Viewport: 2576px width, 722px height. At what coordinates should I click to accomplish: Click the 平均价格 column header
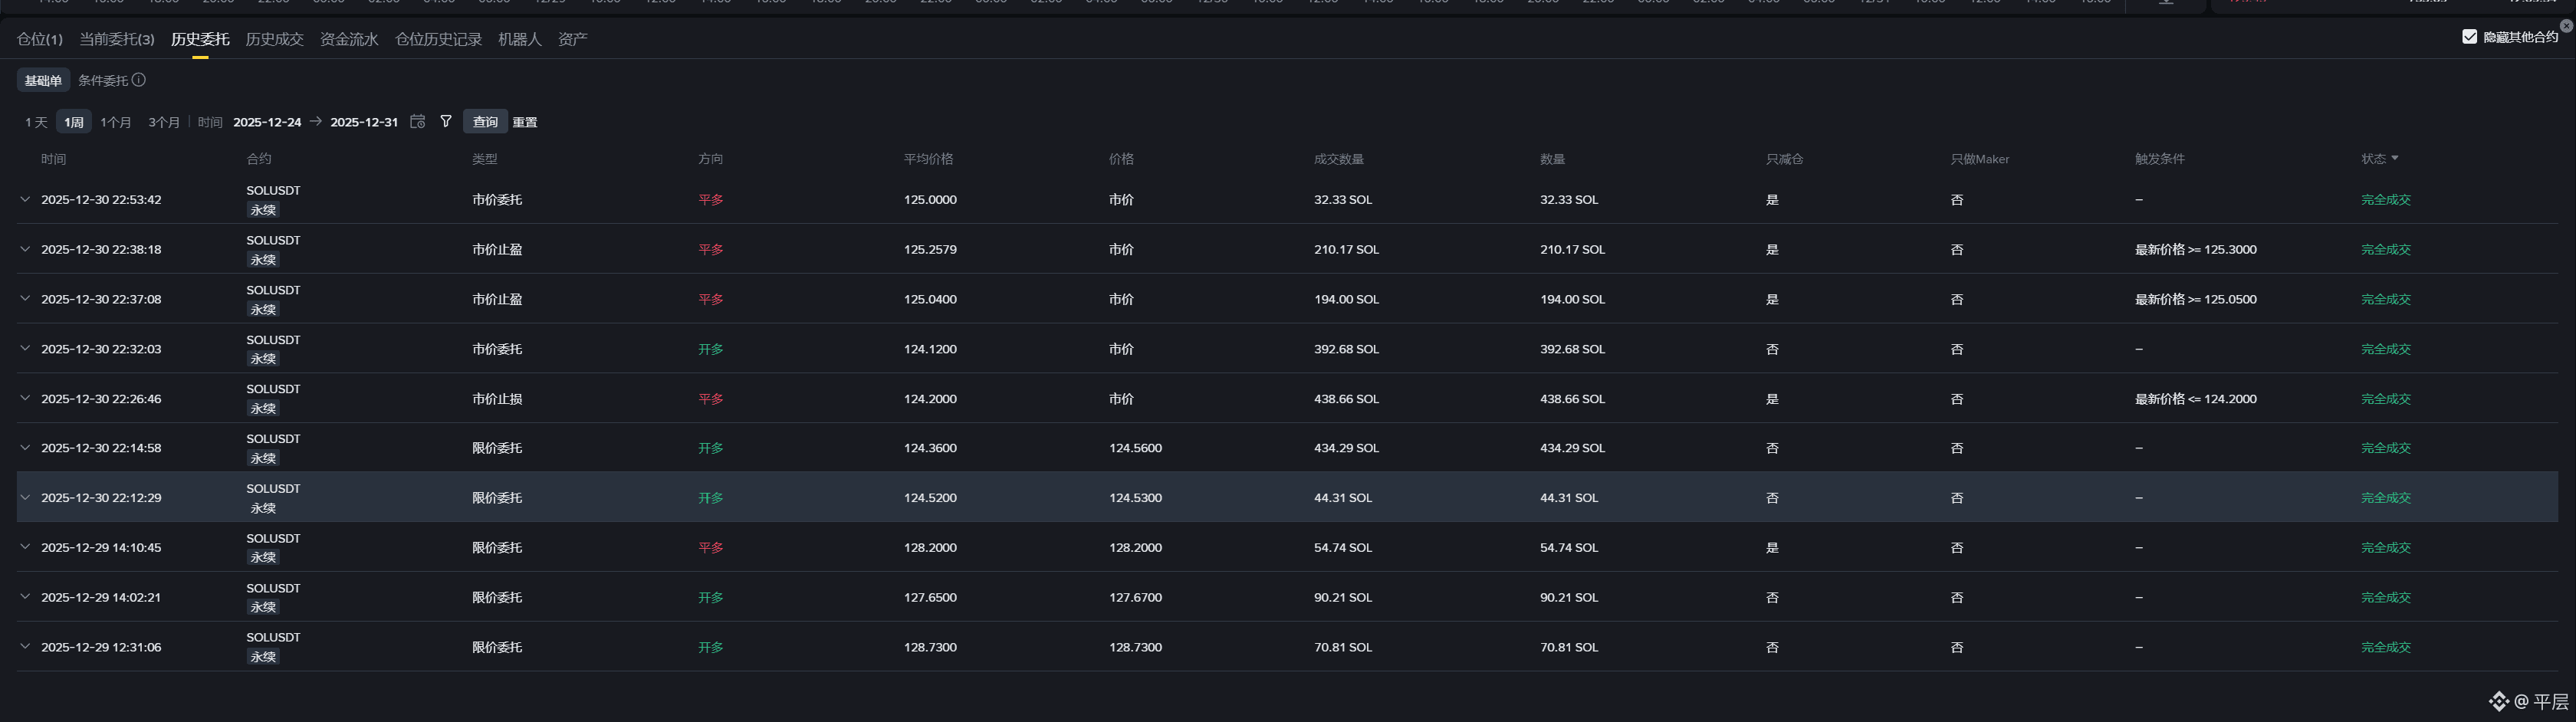coord(928,159)
